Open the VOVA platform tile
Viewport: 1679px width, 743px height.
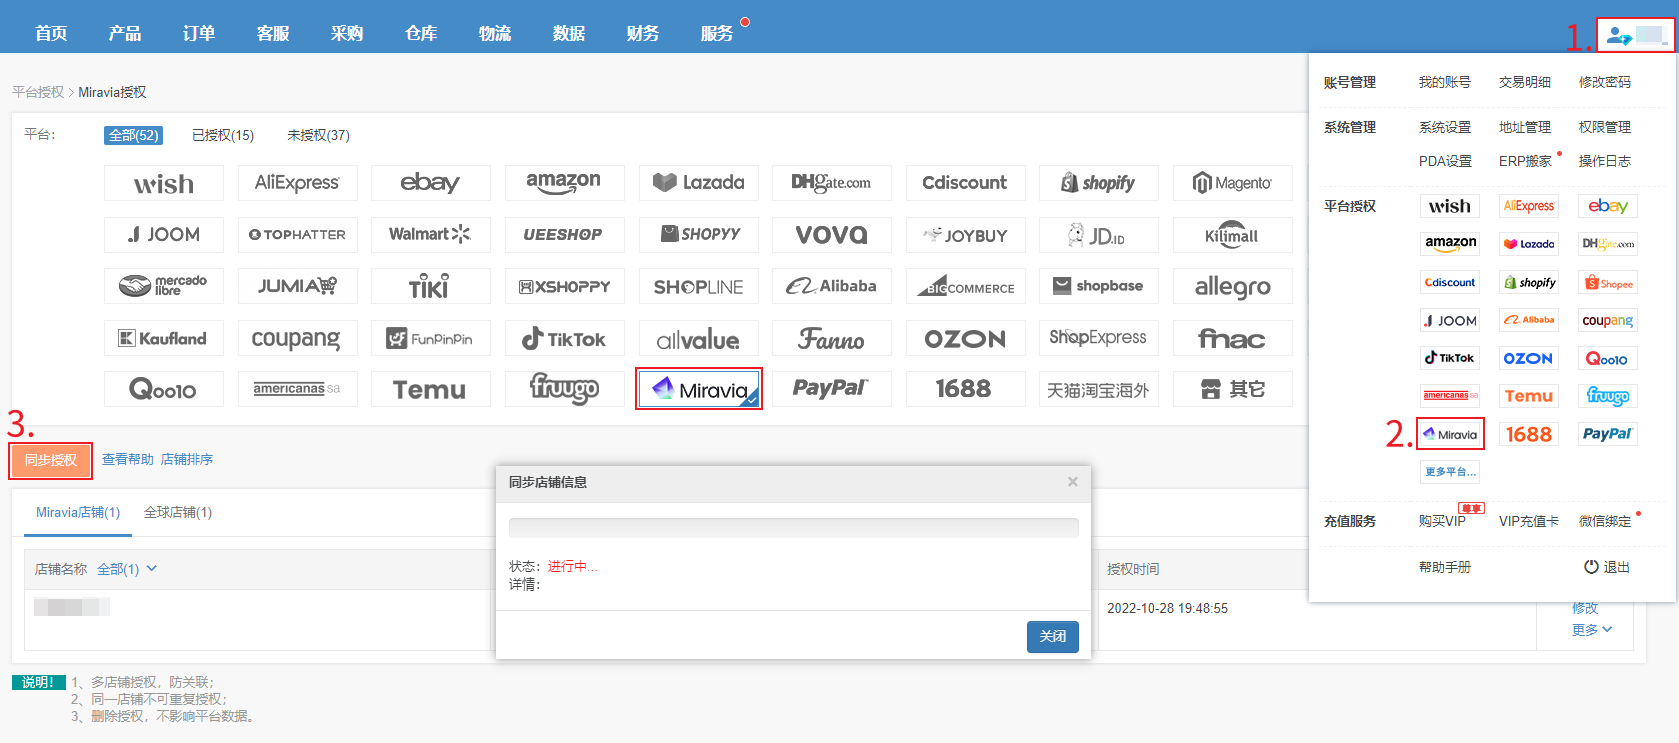[x=832, y=235]
